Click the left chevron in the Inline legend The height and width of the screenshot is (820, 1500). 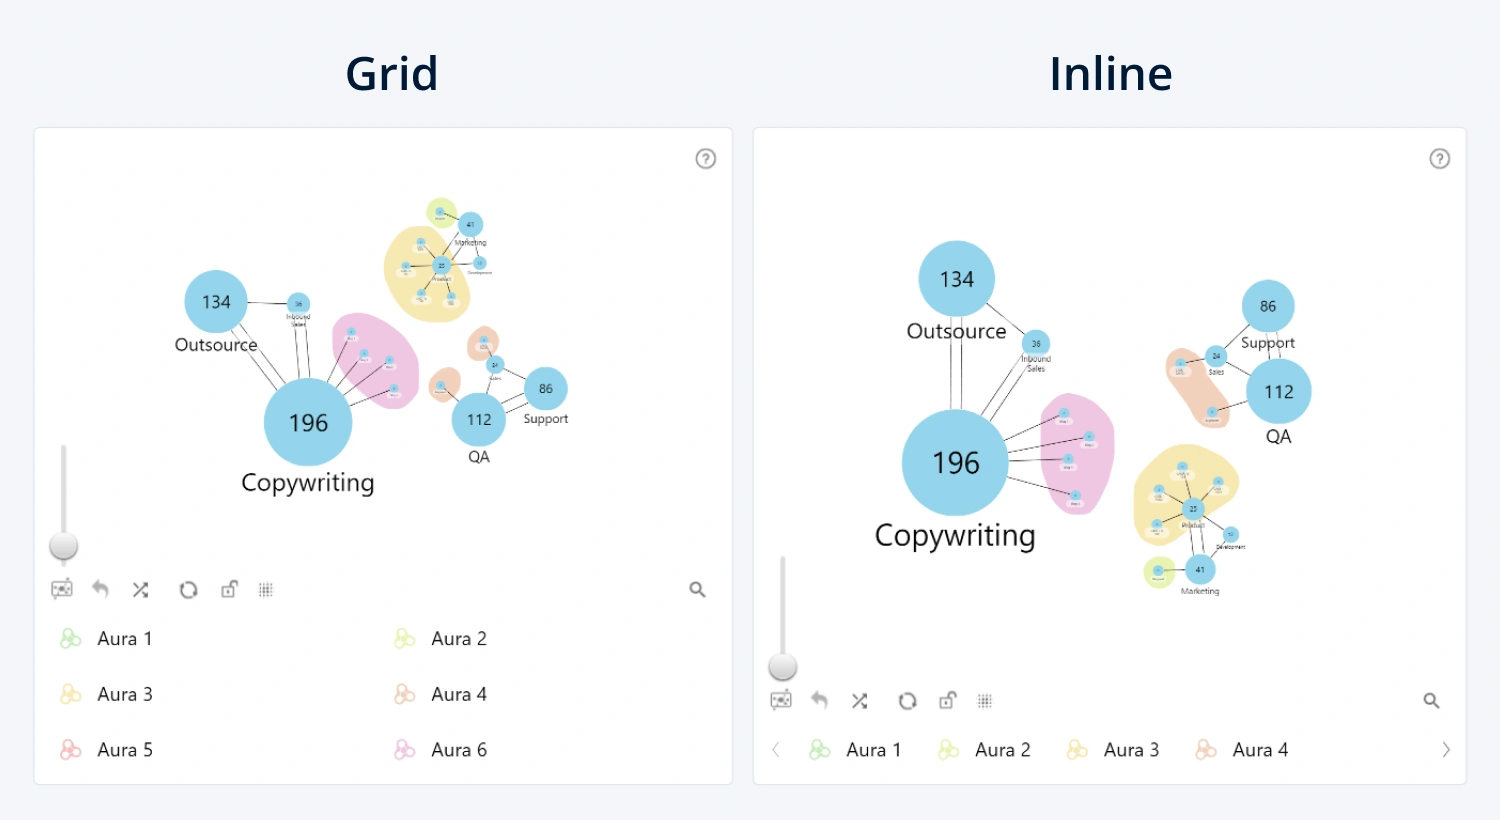777,749
